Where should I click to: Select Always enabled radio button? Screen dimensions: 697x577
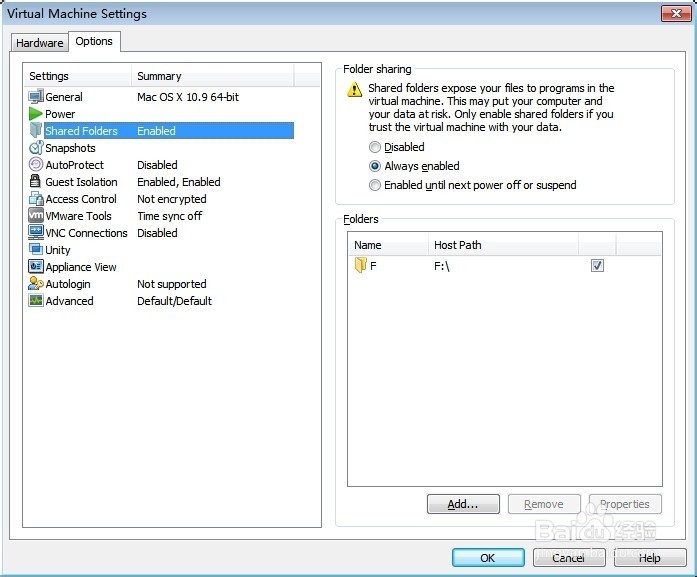tap(375, 166)
